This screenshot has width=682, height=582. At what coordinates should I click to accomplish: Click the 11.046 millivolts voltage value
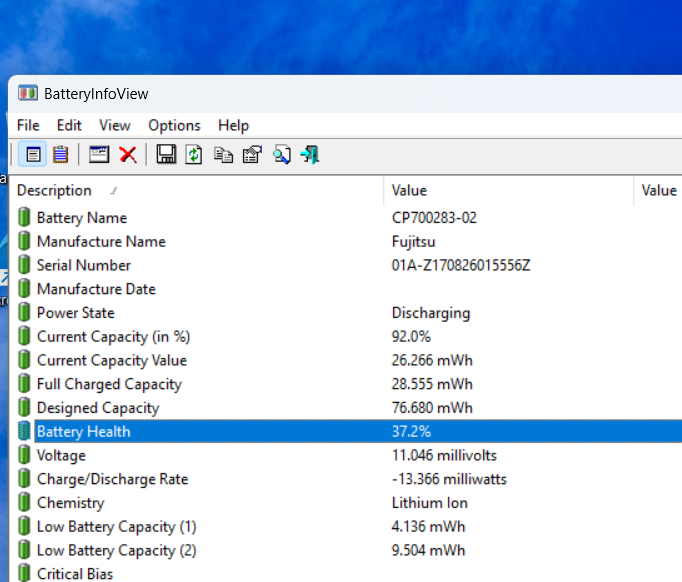pyautogui.click(x=444, y=455)
